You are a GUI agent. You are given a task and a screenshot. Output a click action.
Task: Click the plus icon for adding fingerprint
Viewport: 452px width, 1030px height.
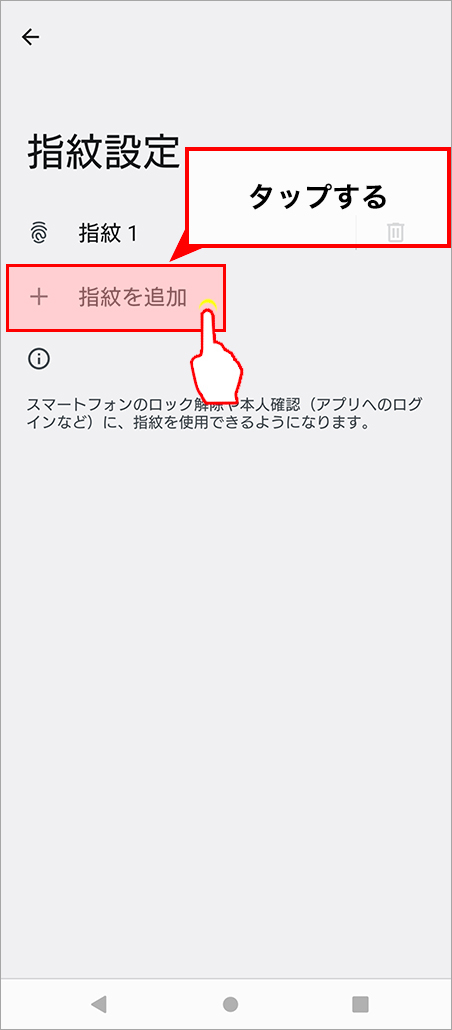pyautogui.click(x=39, y=298)
